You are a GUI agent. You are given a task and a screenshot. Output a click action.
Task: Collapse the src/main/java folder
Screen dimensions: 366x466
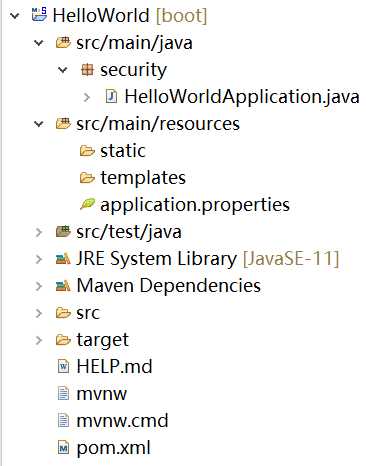(39, 43)
